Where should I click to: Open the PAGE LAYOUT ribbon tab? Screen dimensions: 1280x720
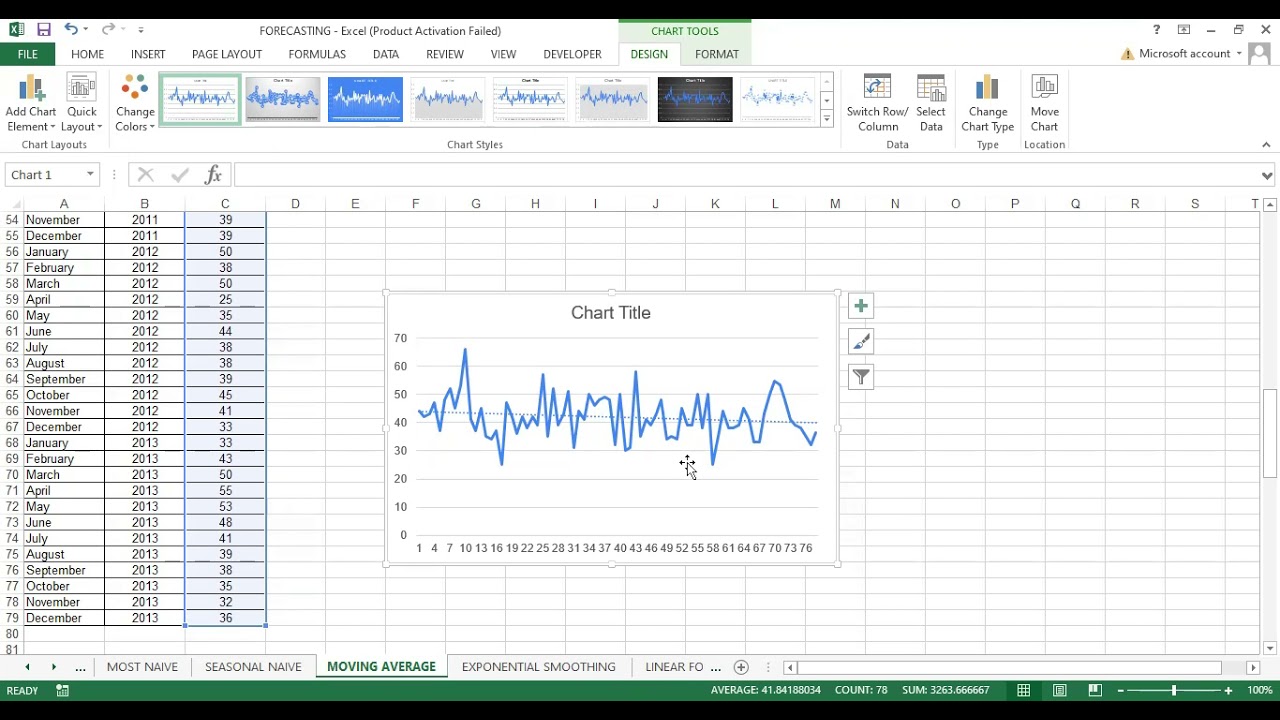pyautogui.click(x=227, y=54)
